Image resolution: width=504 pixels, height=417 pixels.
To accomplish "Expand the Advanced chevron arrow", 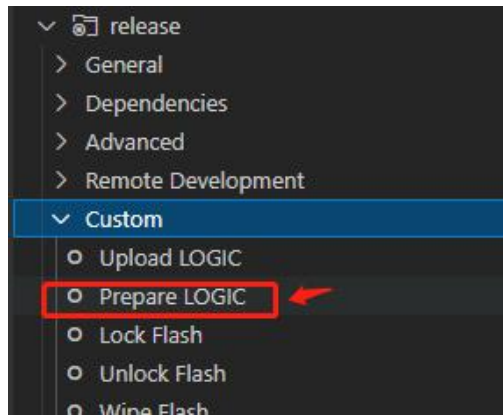I will click(x=61, y=142).
